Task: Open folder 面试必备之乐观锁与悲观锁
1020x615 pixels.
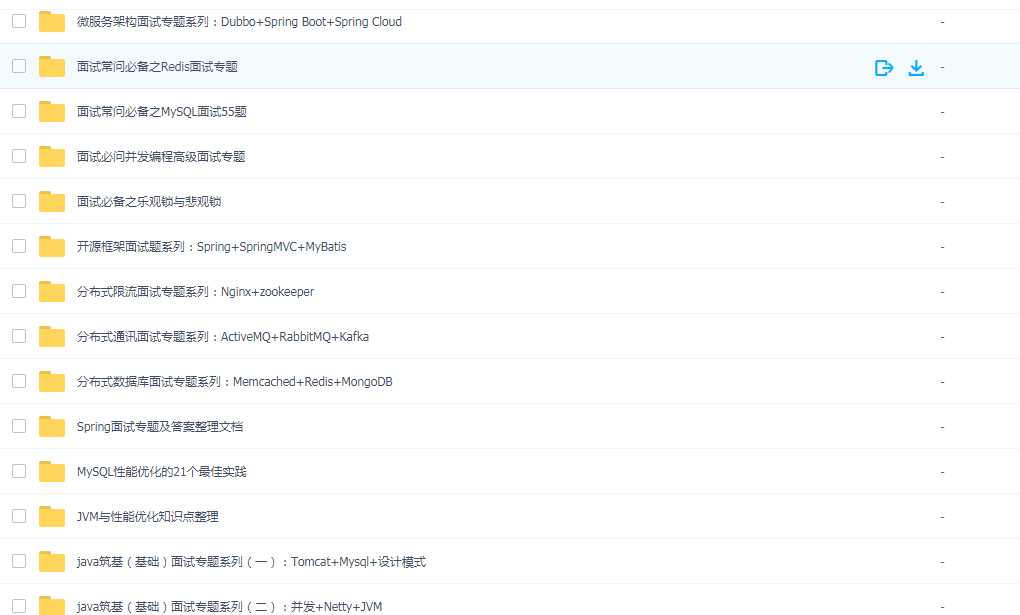Action: coord(149,201)
